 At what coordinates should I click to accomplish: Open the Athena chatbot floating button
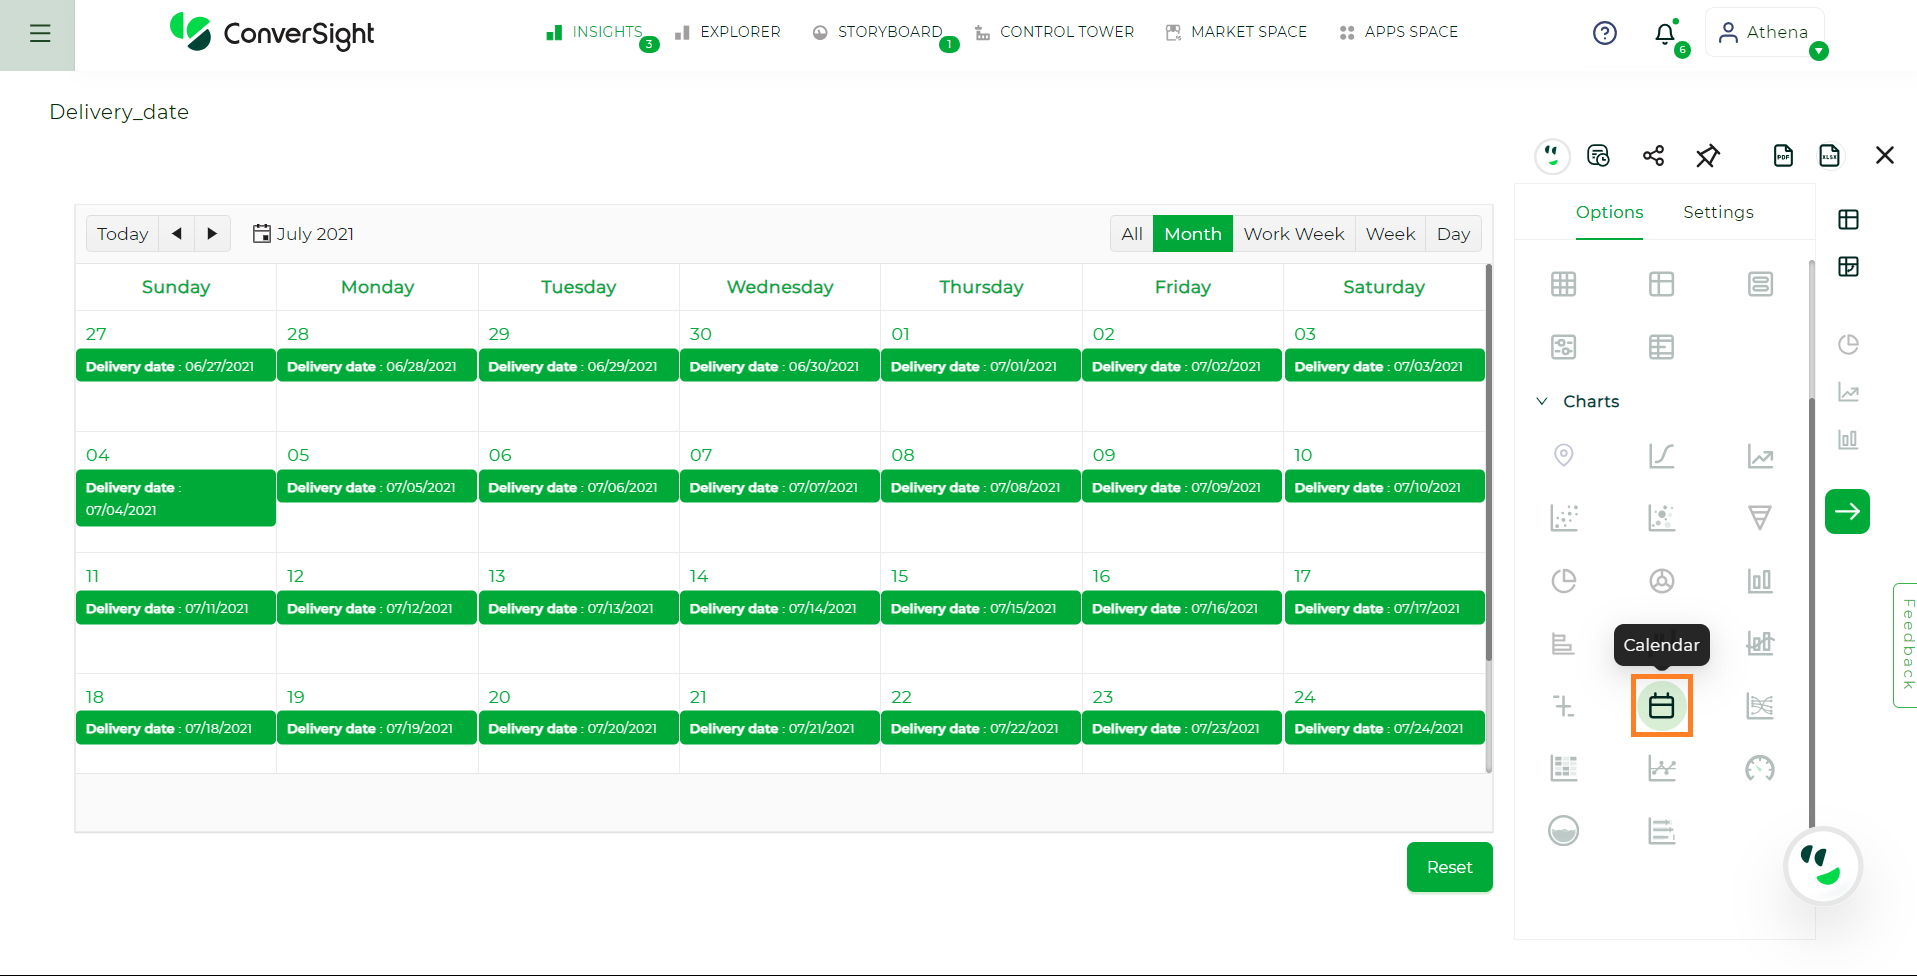[1822, 866]
